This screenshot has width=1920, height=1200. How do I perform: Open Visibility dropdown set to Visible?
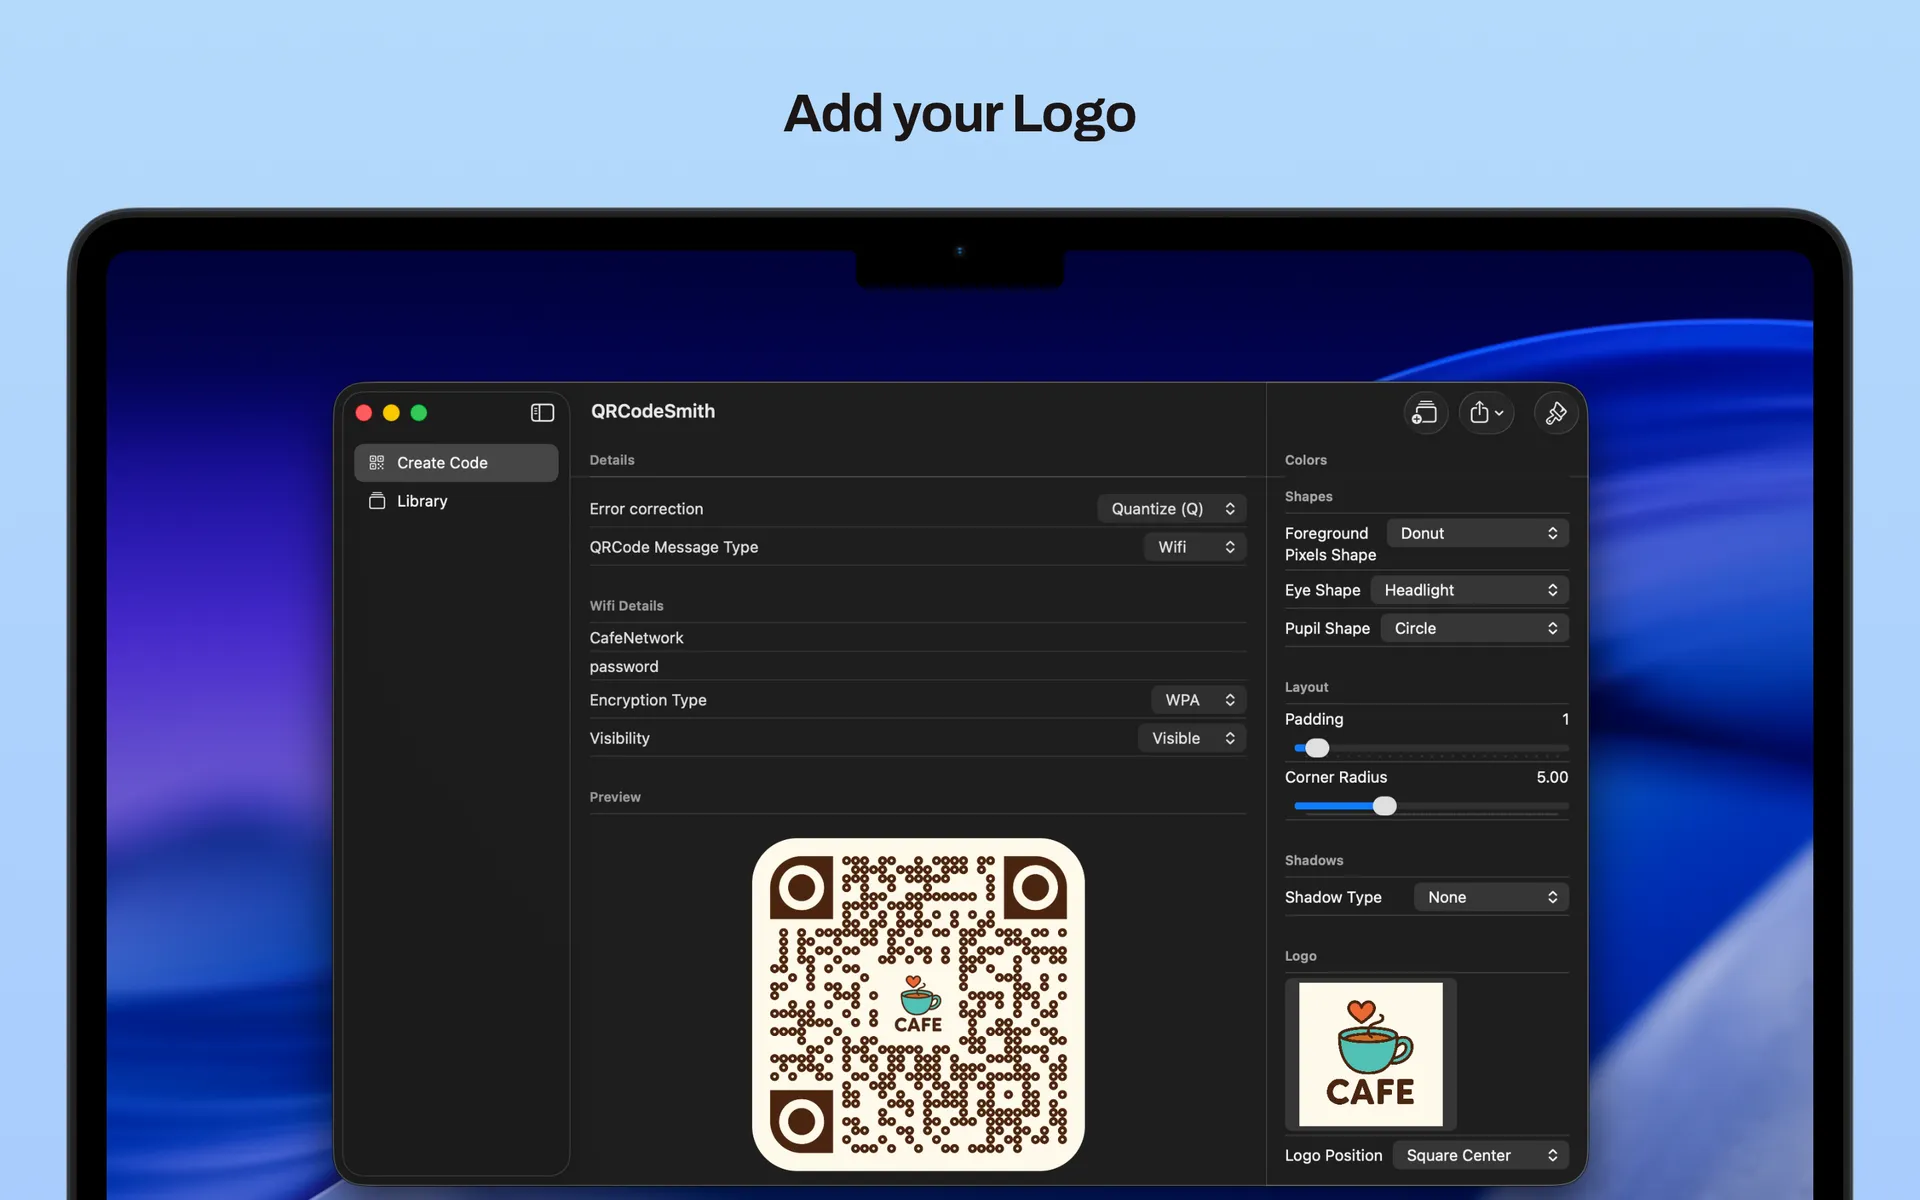1192,738
